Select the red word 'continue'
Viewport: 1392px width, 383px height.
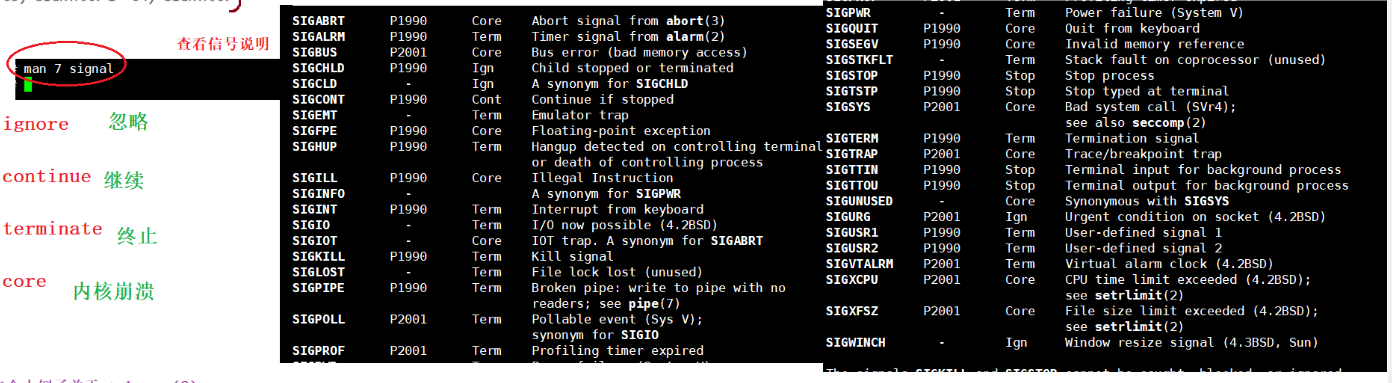pos(47,177)
